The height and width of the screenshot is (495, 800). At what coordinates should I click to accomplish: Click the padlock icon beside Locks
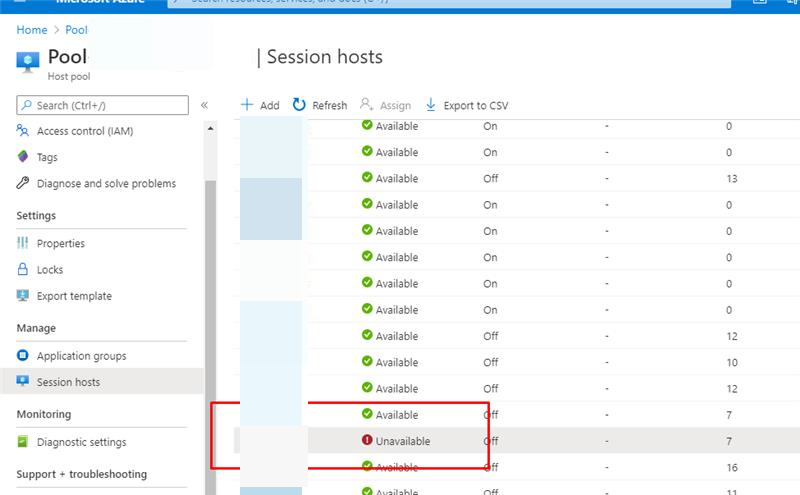pos(22,269)
